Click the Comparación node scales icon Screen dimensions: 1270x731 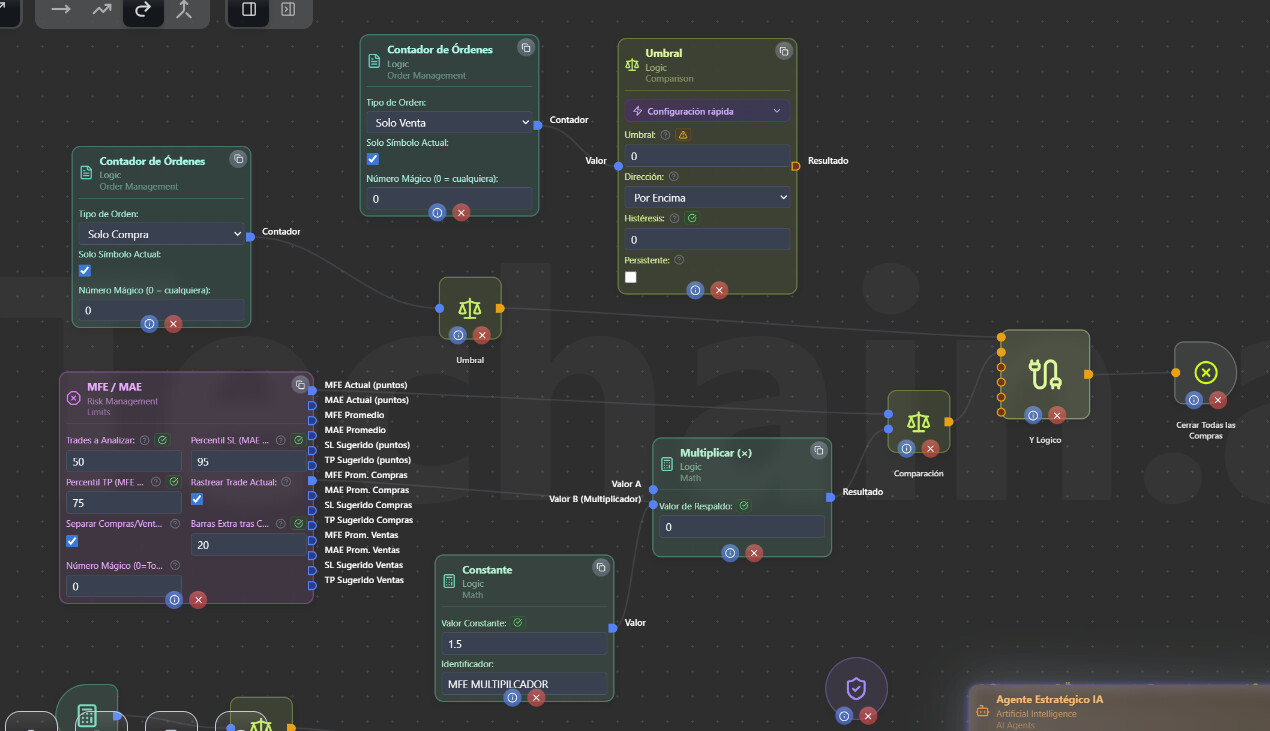[x=918, y=423]
